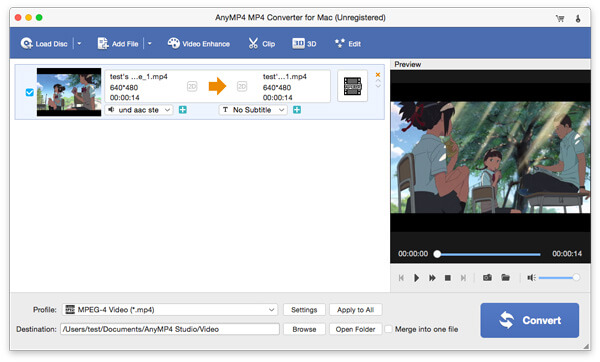This screenshot has height=362, width=600.
Task: Click the Apply to All button
Action: pyautogui.click(x=355, y=310)
